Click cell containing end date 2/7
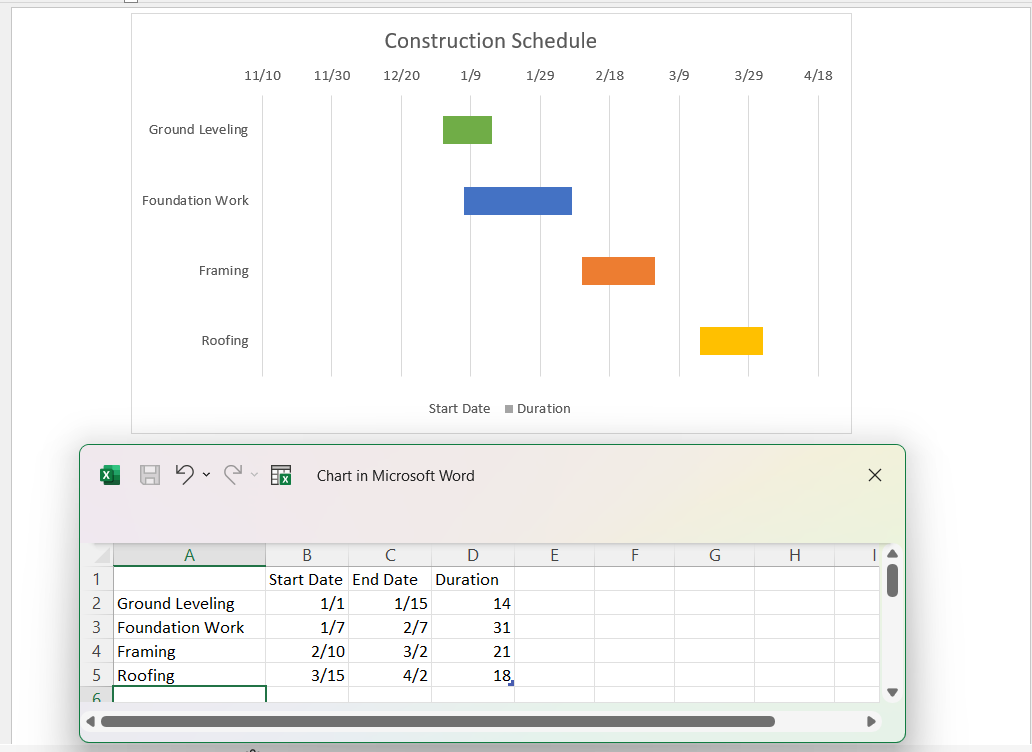Screen dimensions: 1032x752 tap(390, 627)
